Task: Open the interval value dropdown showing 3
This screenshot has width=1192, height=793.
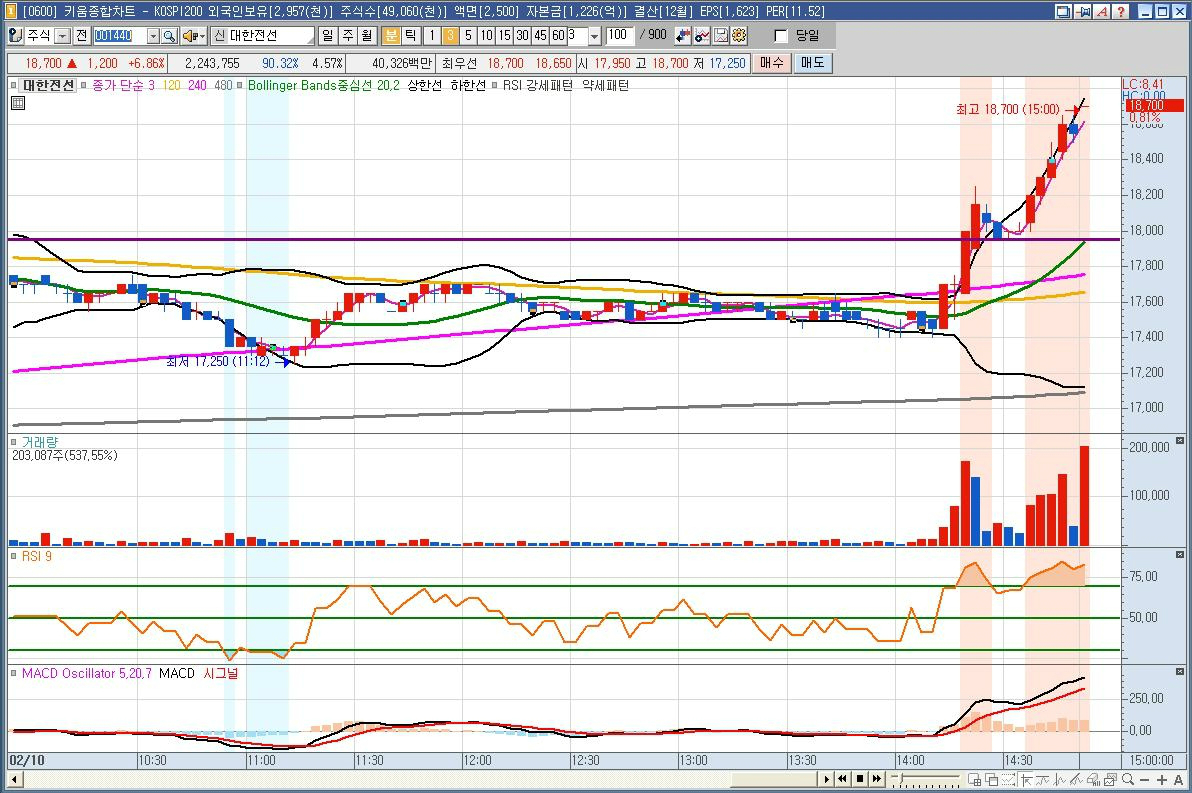Action: [594, 36]
